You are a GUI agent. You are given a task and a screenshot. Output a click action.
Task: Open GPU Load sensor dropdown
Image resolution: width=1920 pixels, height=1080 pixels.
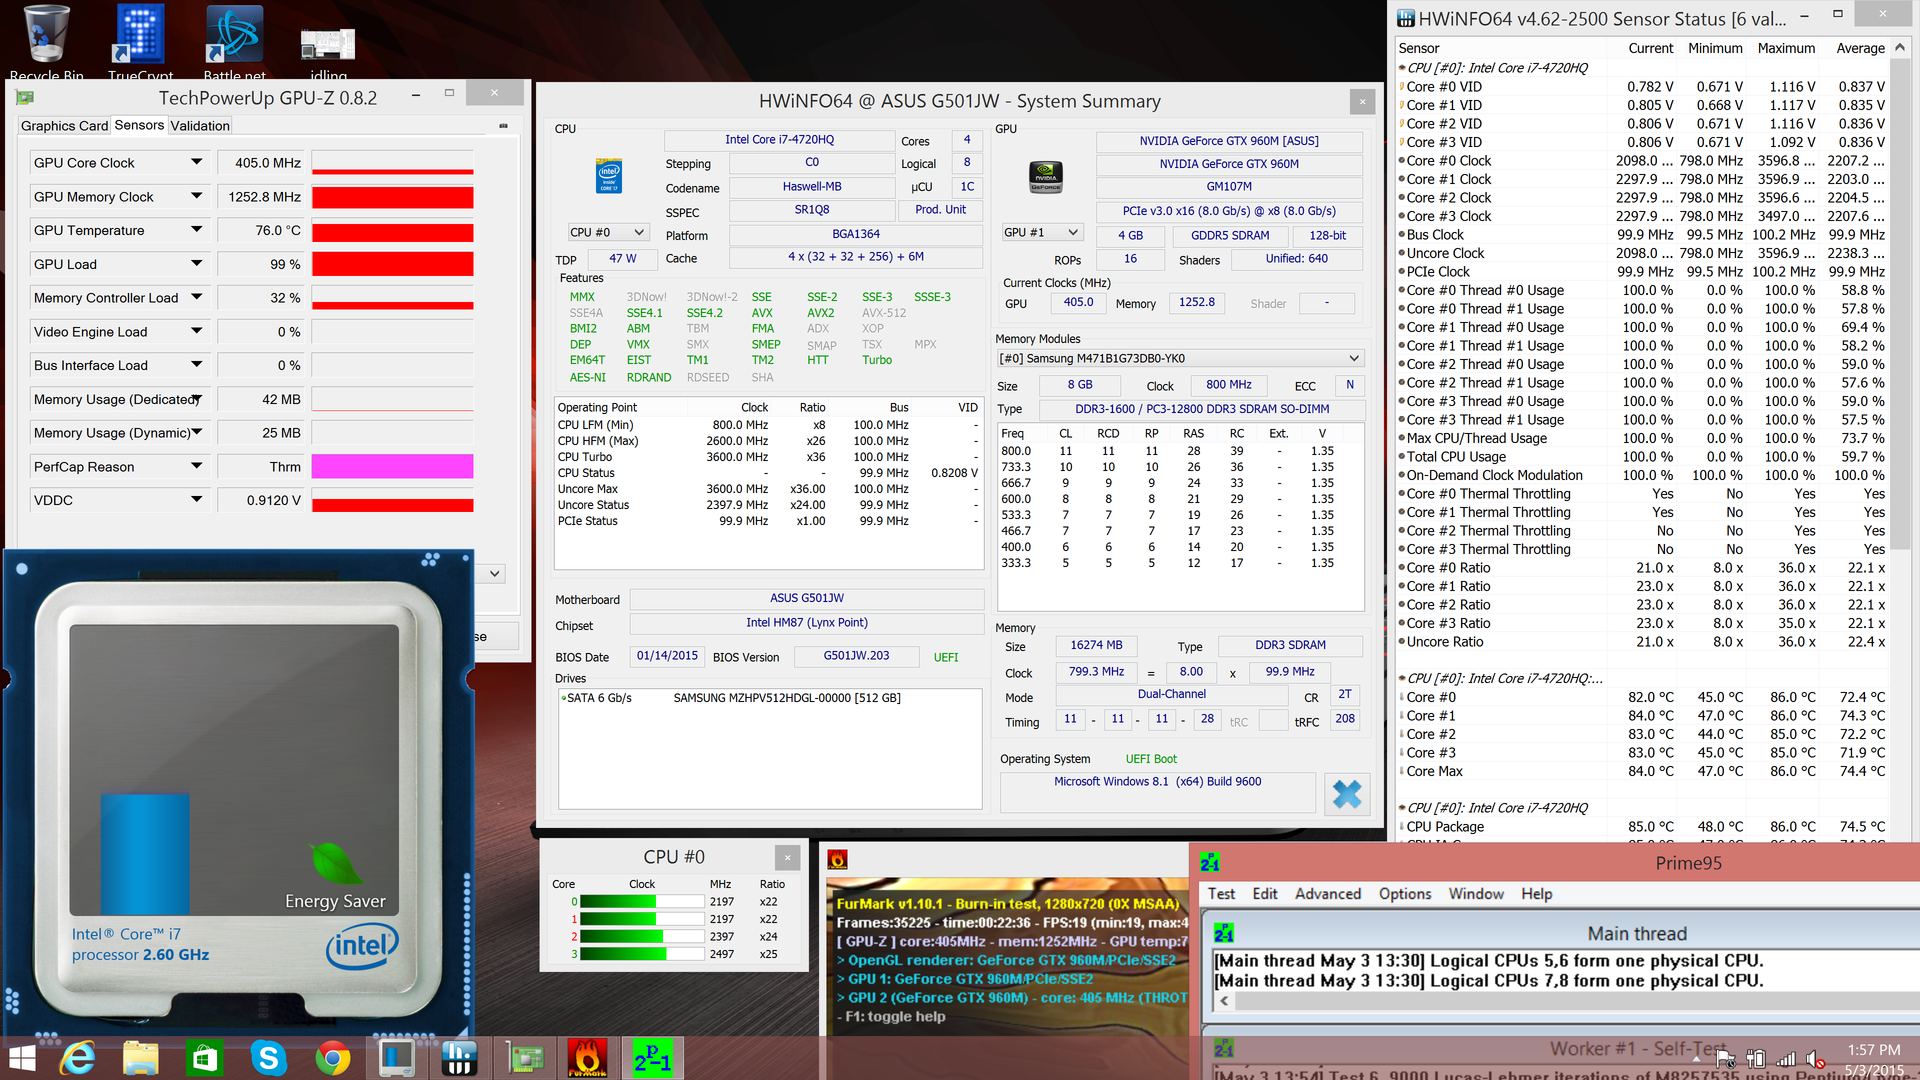click(x=196, y=264)
